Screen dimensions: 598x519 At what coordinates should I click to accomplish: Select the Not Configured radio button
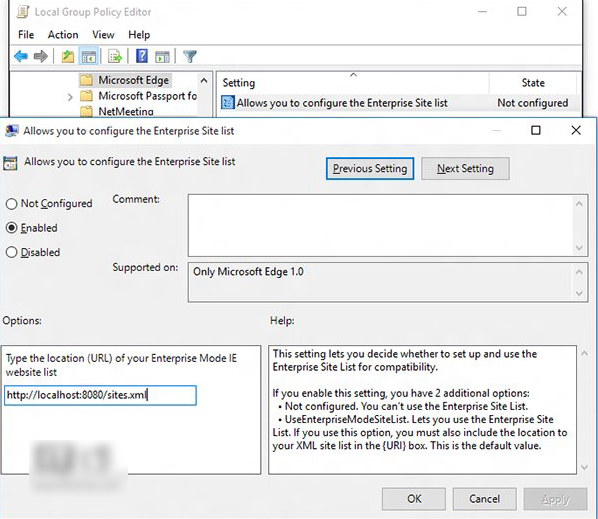(x=11, y=204)
